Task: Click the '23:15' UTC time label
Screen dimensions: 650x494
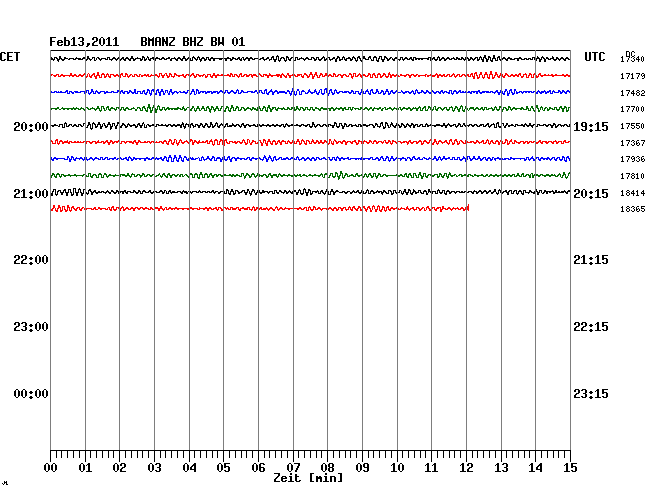Action: click(x=591, y=394)
